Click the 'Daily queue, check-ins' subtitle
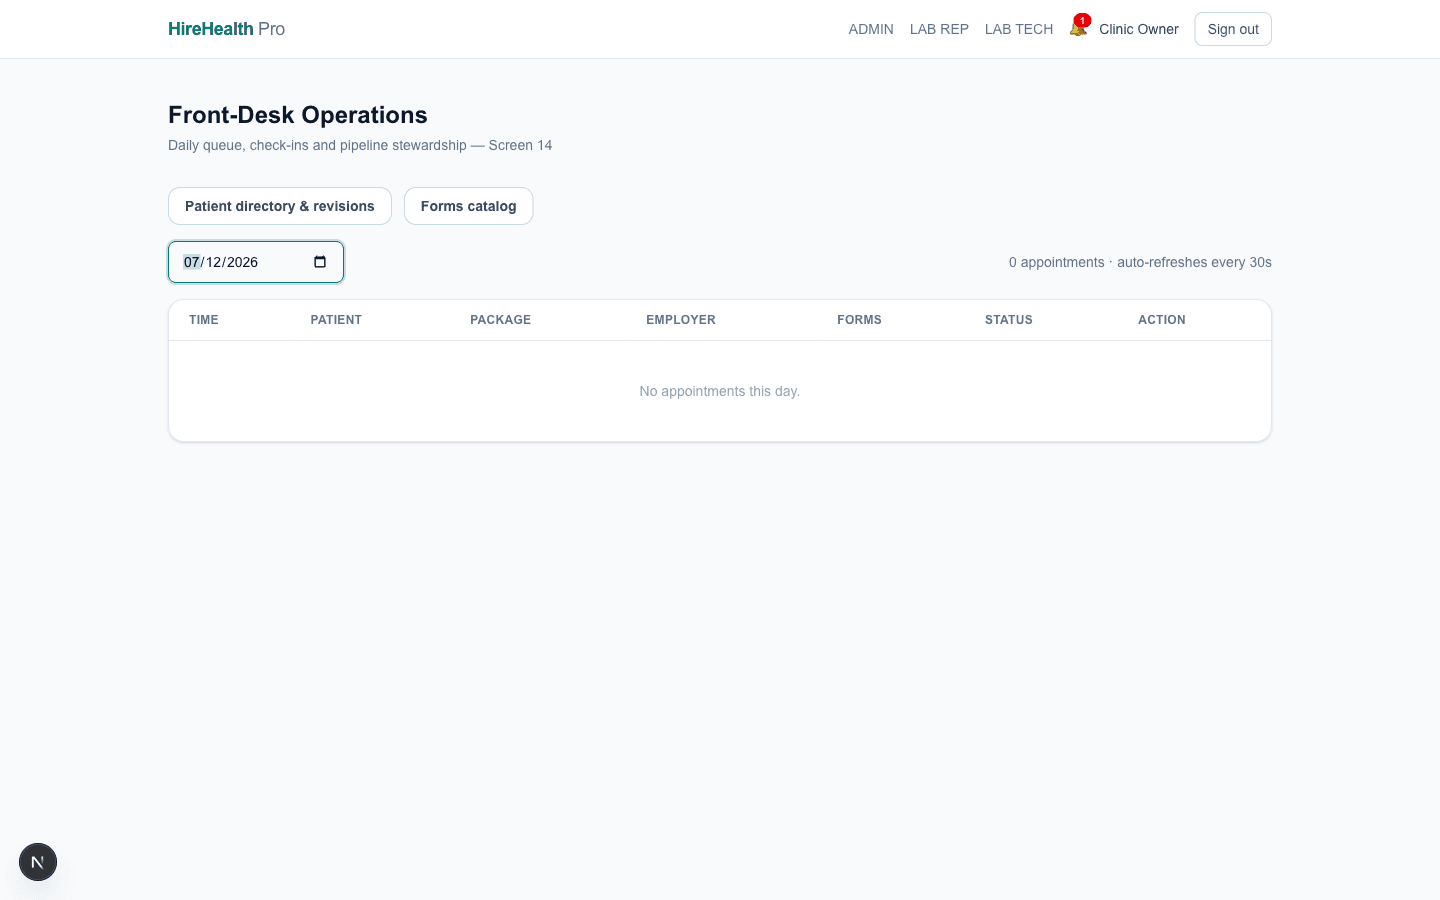Viewport: 1440px width, 900px height. [x=360, y=145]
